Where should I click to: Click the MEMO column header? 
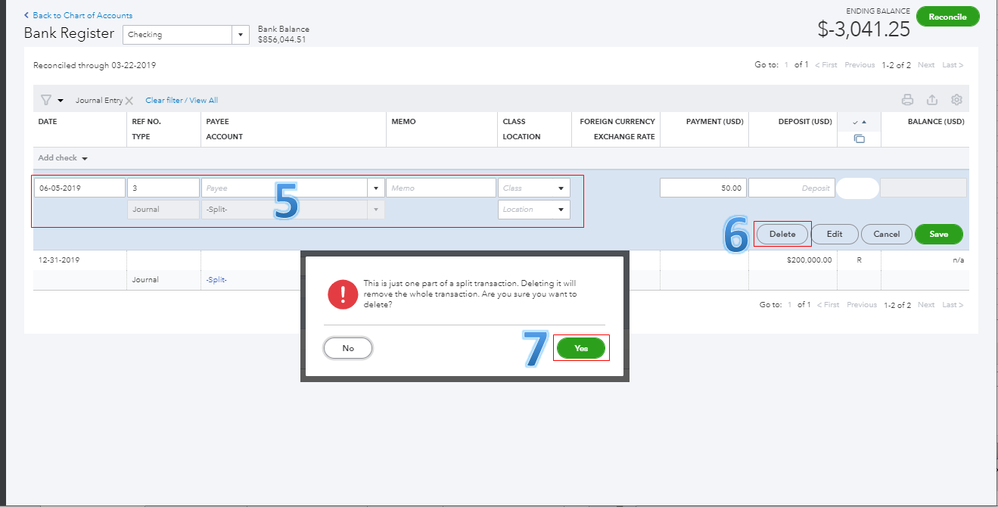tap(404, 122)
